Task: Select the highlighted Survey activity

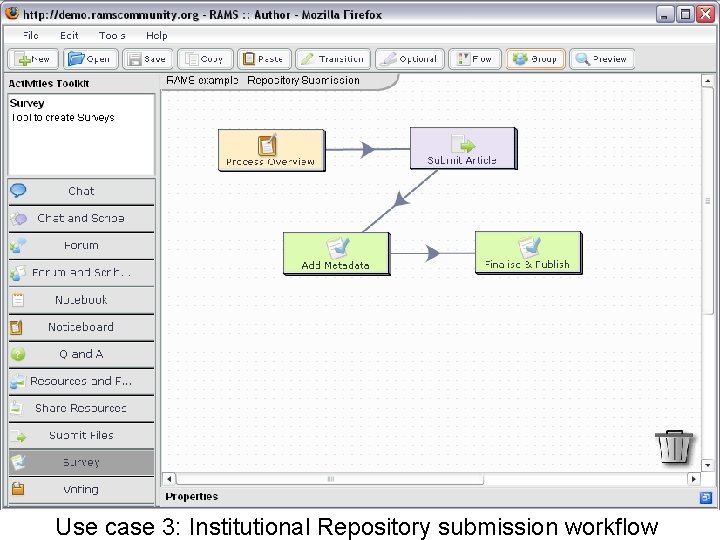Action: click(81, 462)
